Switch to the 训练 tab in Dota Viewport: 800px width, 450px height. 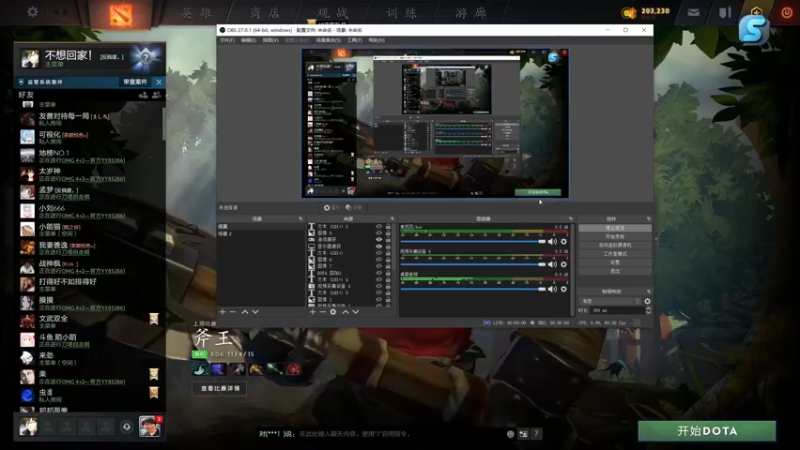(401, 13)
